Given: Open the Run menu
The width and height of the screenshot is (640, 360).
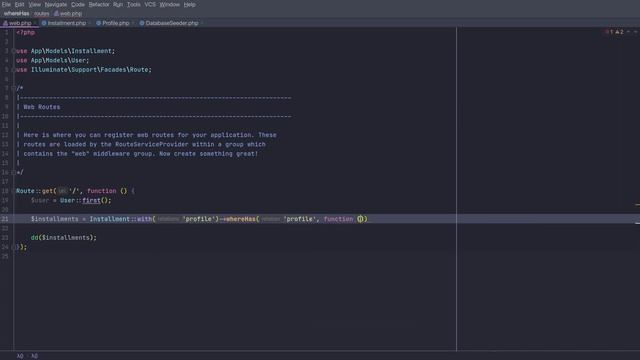Looking at the screenshot, I should (118, 4).
